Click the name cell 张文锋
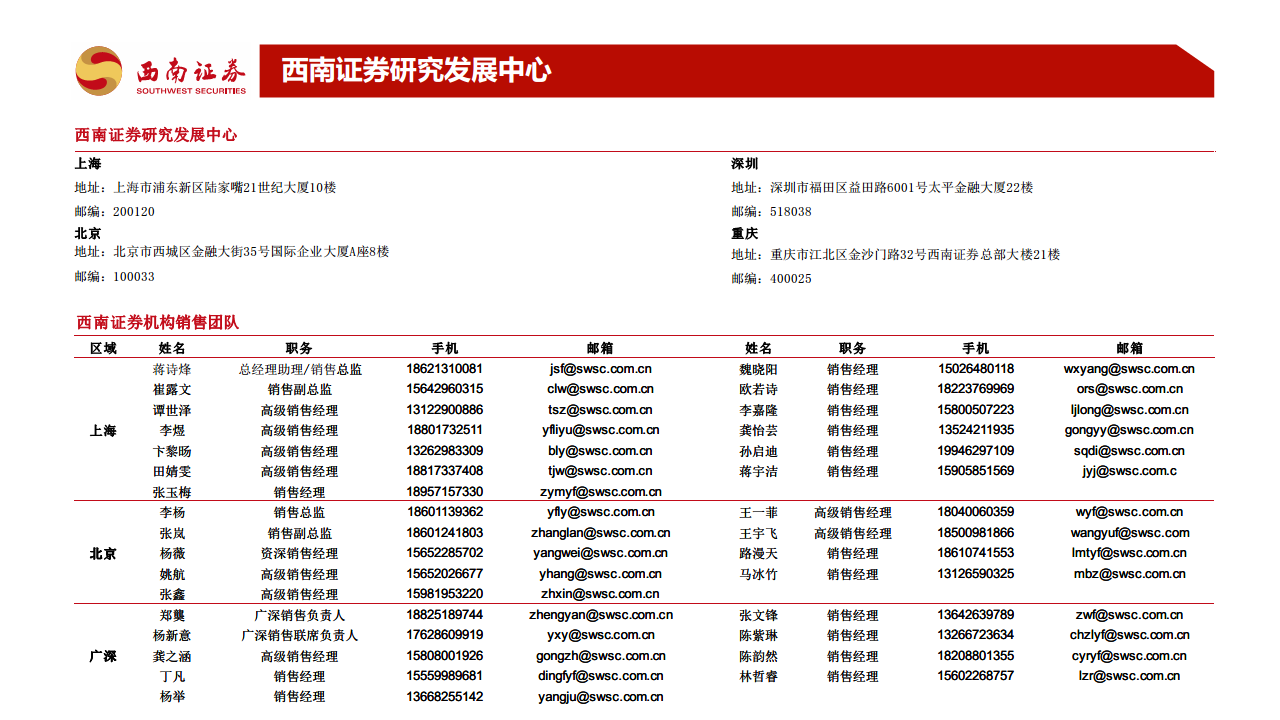Image resolution: width=1280 pixels, height=720 pixels. [x=758, y=615]
